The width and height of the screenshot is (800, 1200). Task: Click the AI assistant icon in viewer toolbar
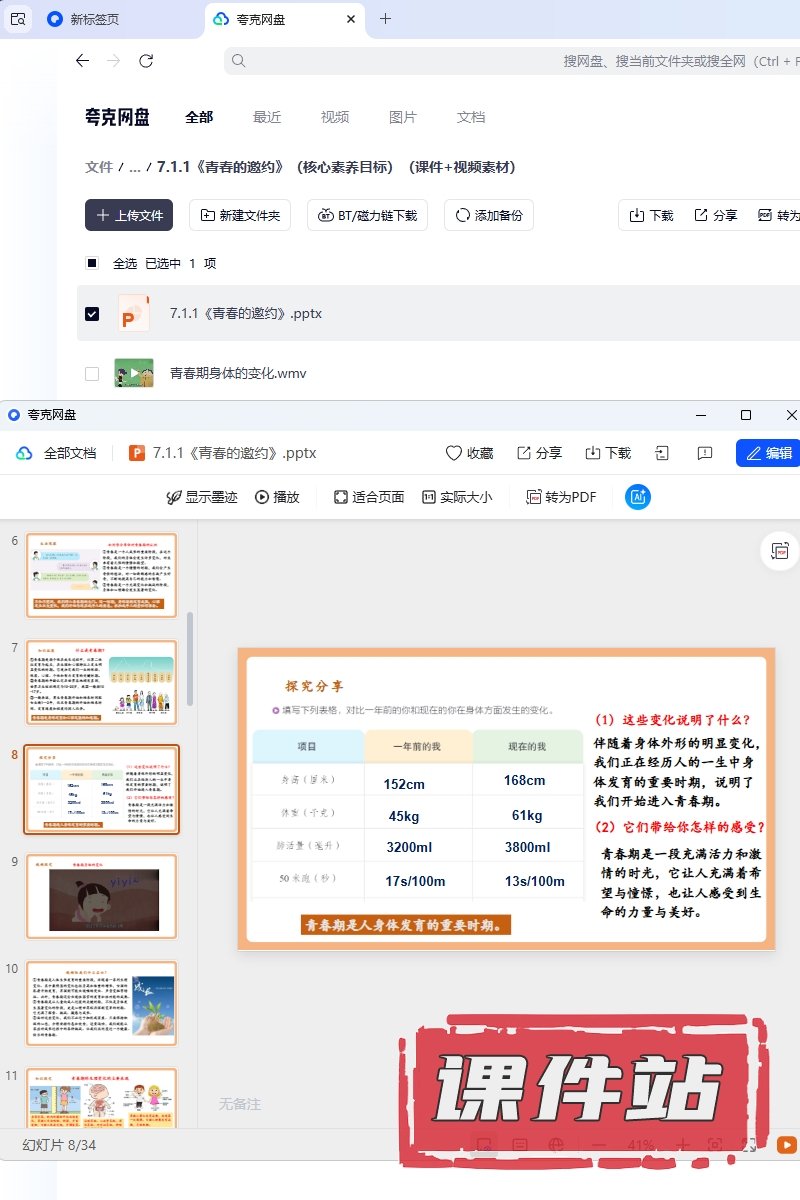point(638,497)
